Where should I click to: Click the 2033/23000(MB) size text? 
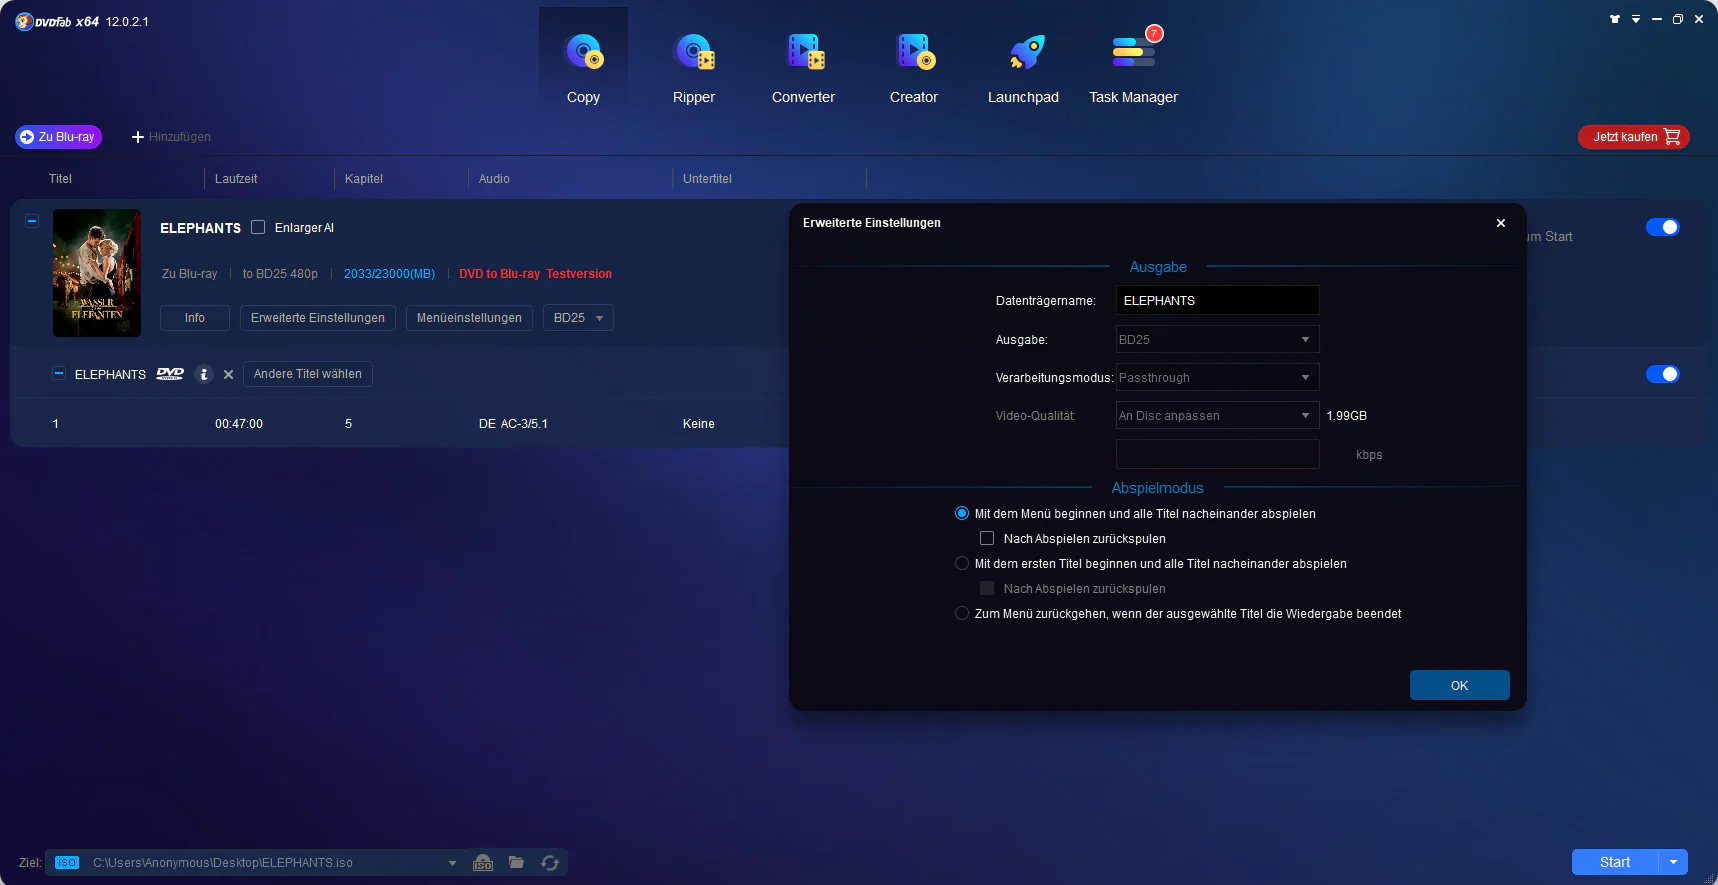389,274
